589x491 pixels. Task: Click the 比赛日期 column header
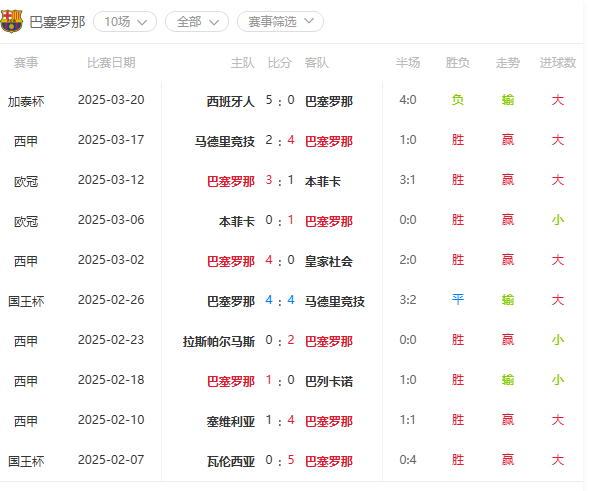coord(111,63)
